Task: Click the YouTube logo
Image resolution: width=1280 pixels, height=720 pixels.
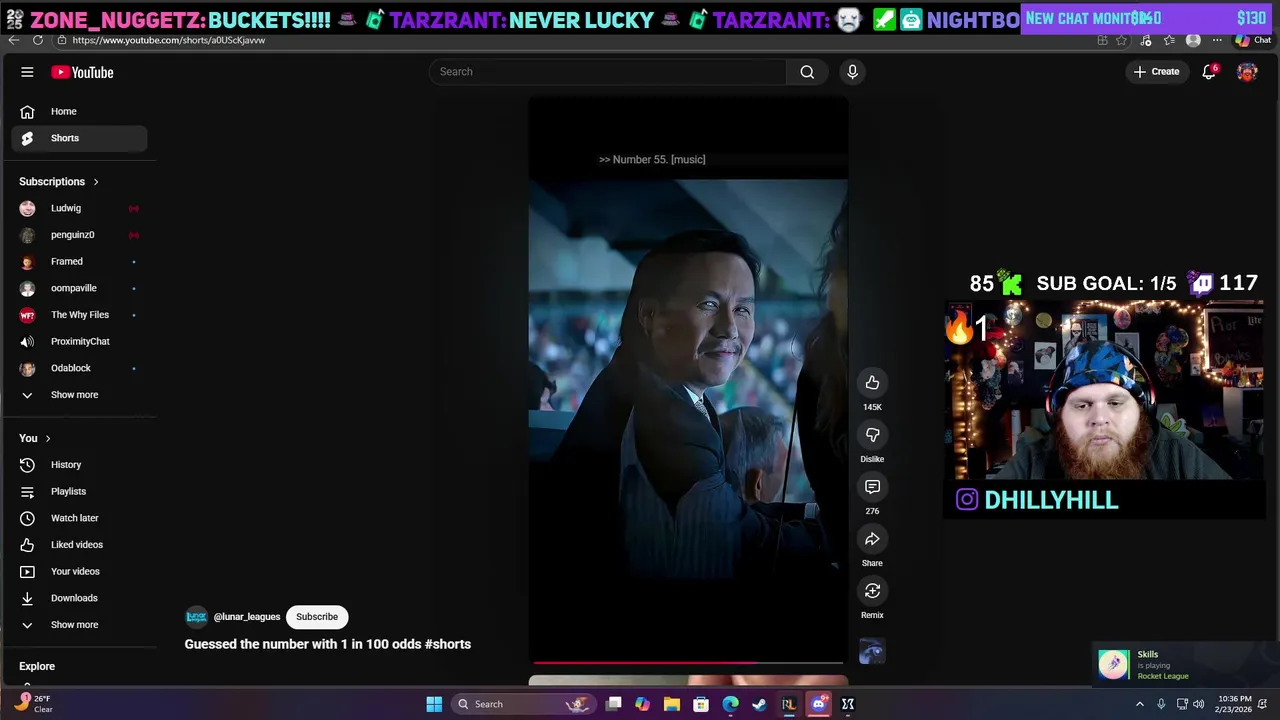Action: pos(82,72)
